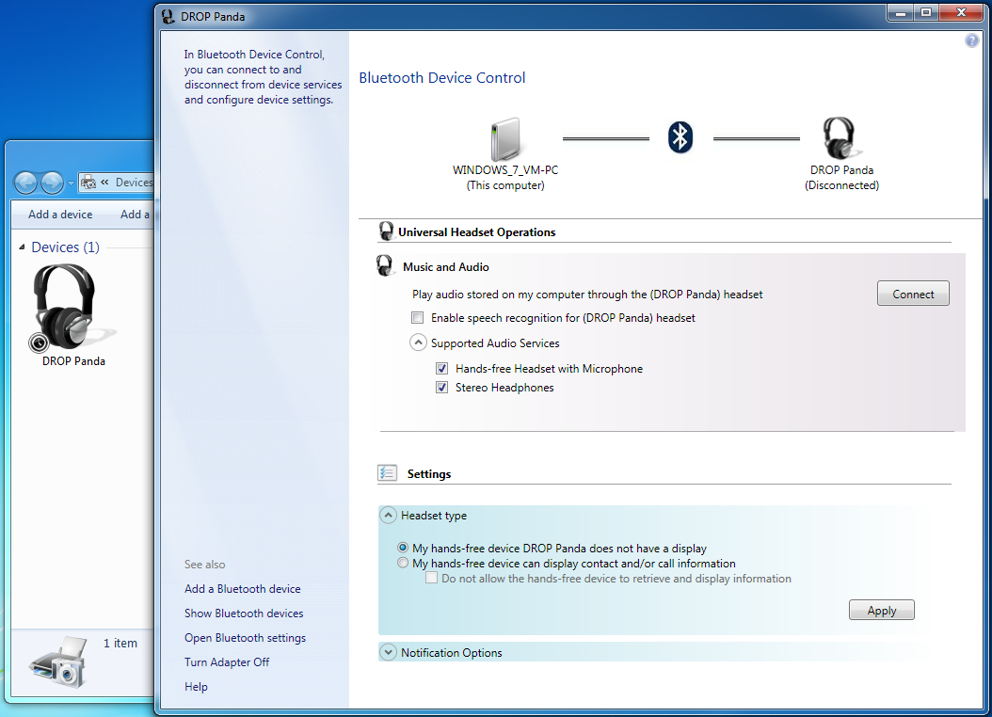Select the DROP Panda device thumbnail

66,305
